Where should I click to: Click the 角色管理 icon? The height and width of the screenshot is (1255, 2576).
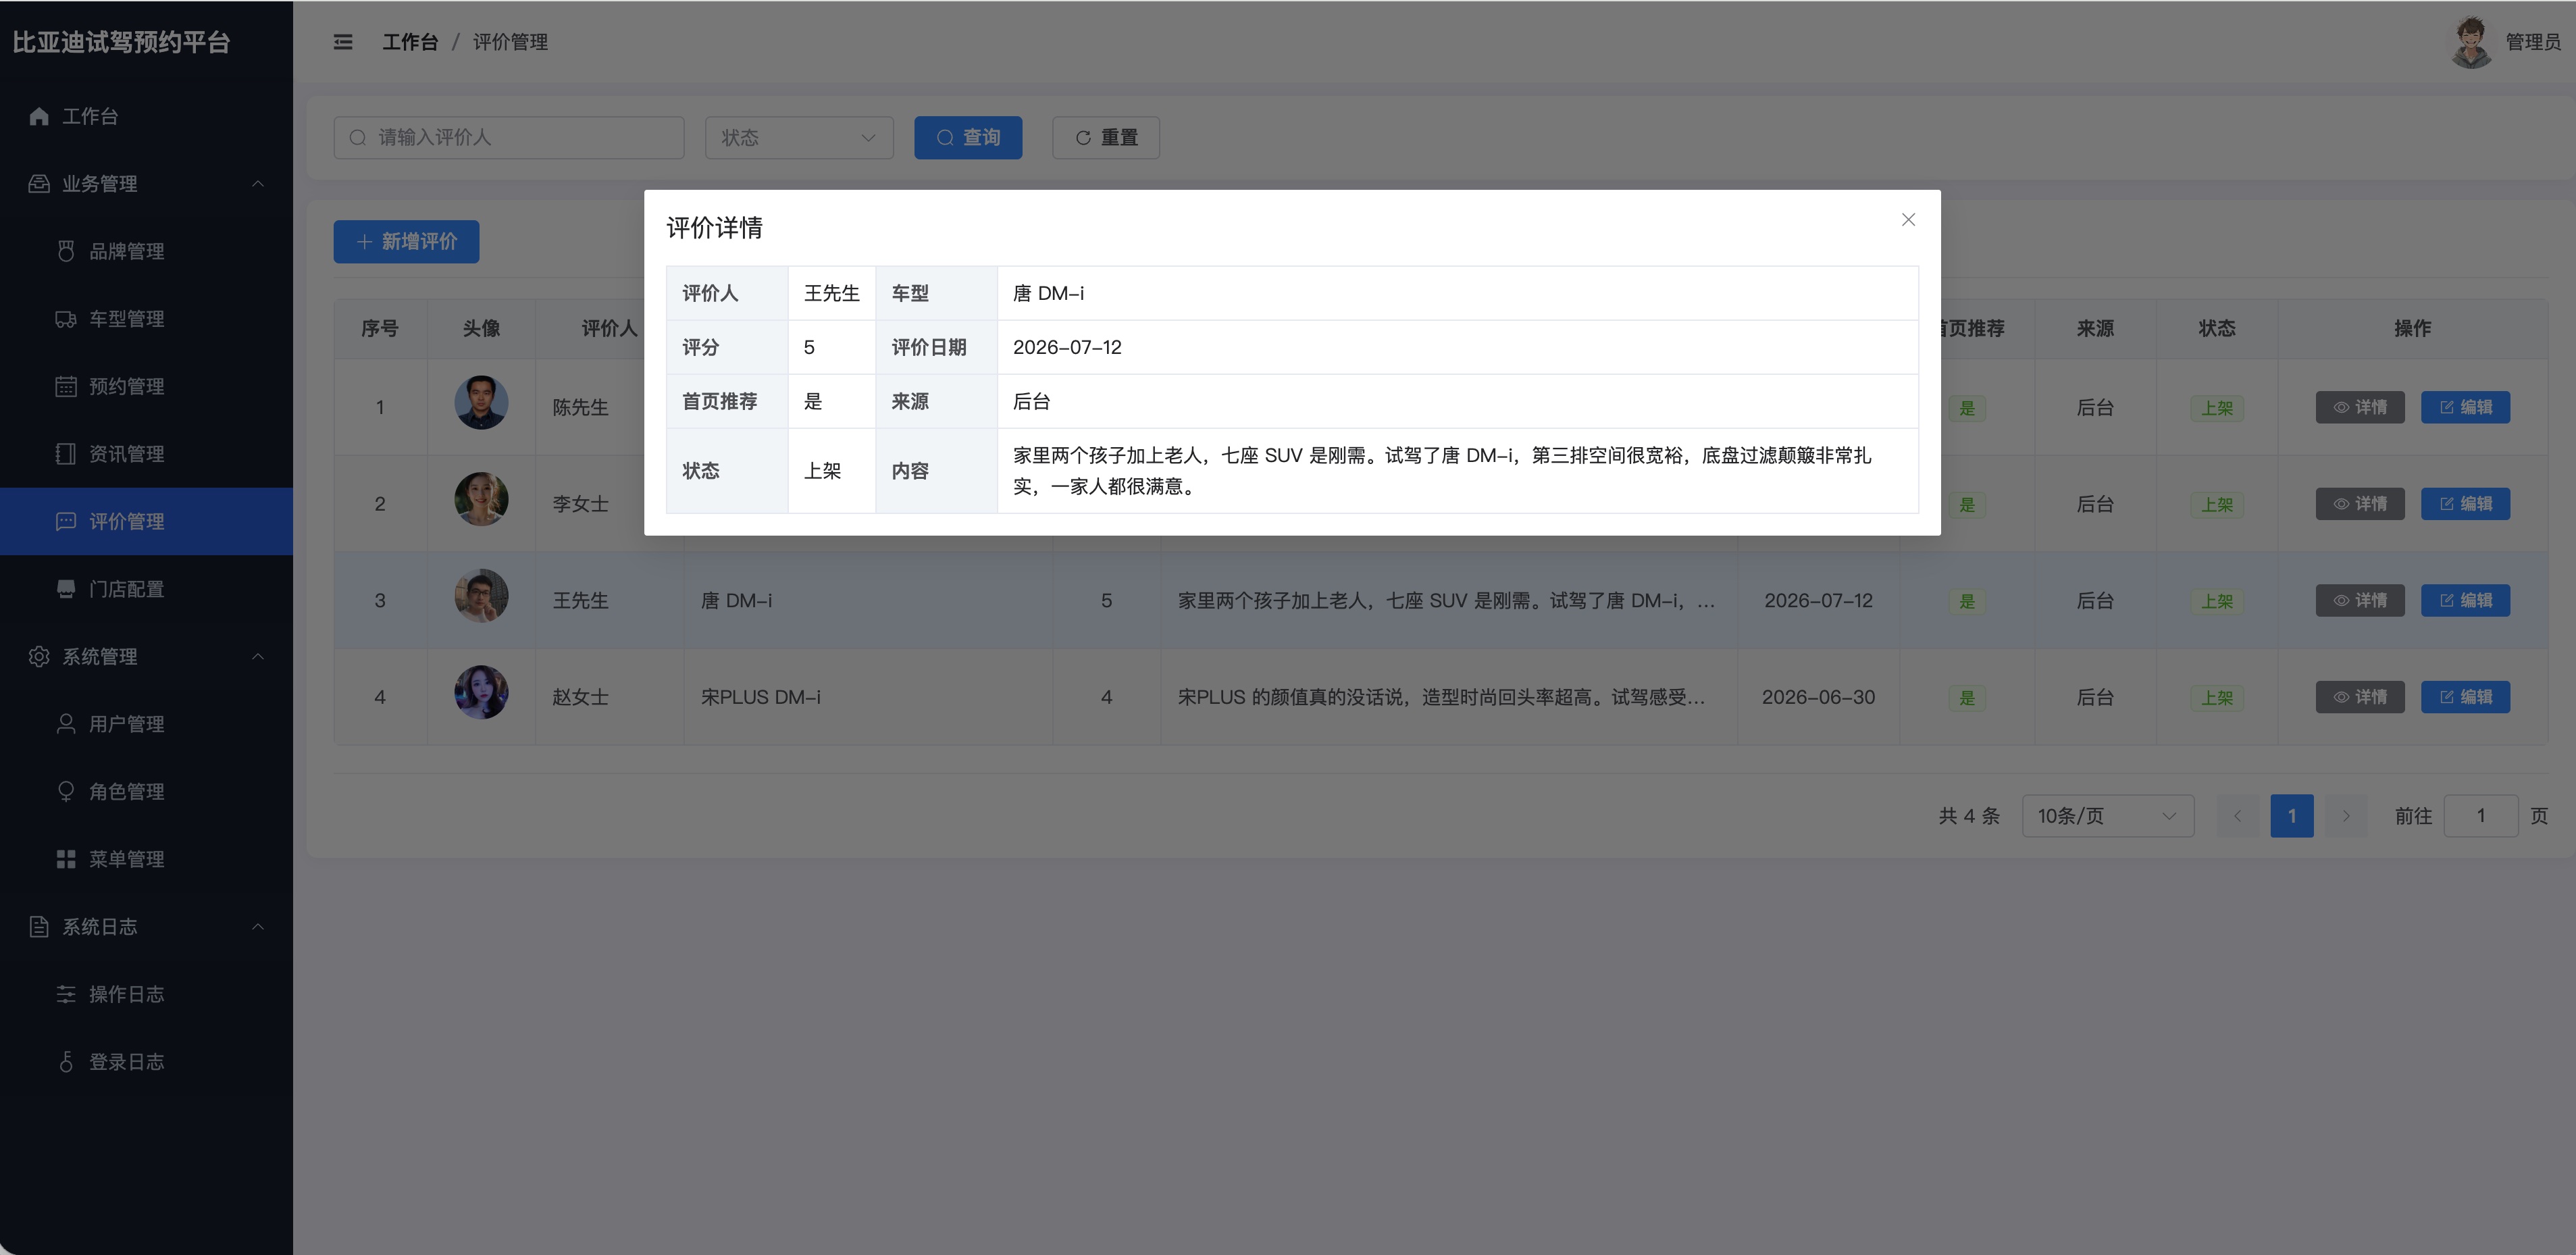tap(66, 791)
